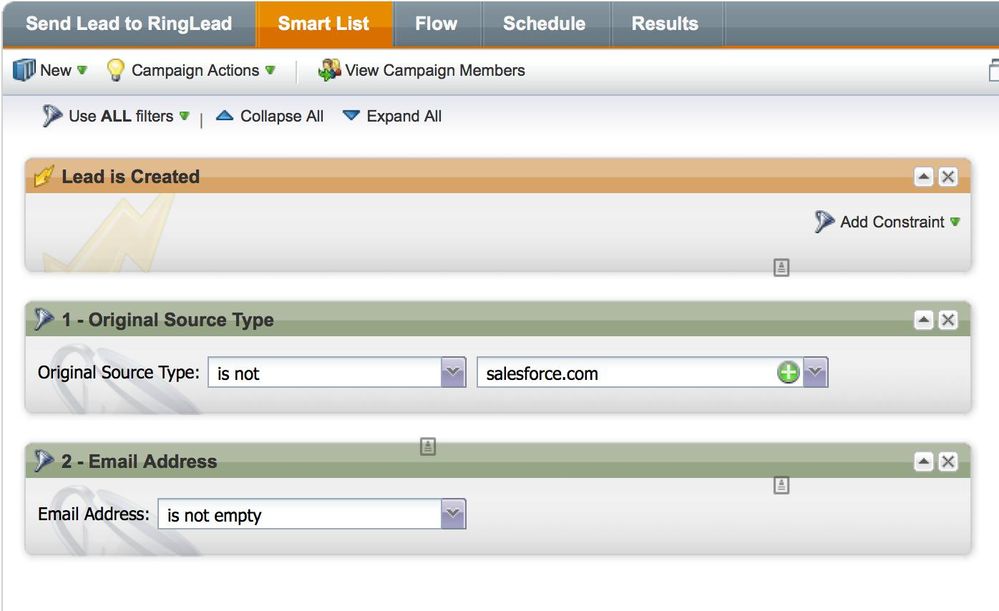Collapse the Email Address filter panel
Screen dimensions: 999x611
click(x=924, y=461)
